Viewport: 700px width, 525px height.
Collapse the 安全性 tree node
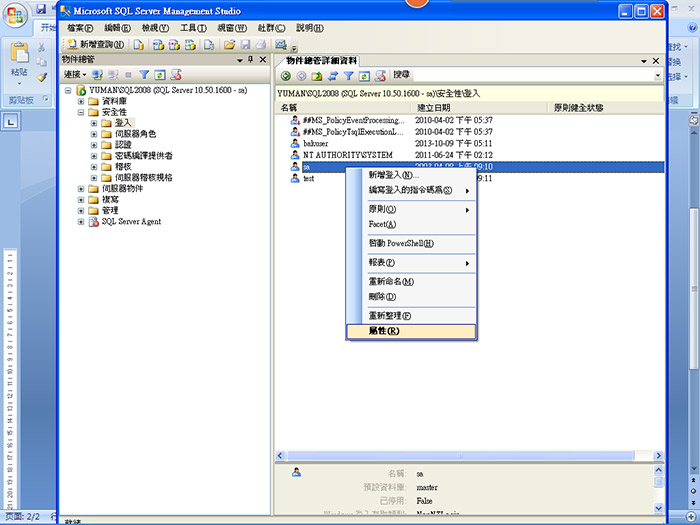click(x=81, y=112)
